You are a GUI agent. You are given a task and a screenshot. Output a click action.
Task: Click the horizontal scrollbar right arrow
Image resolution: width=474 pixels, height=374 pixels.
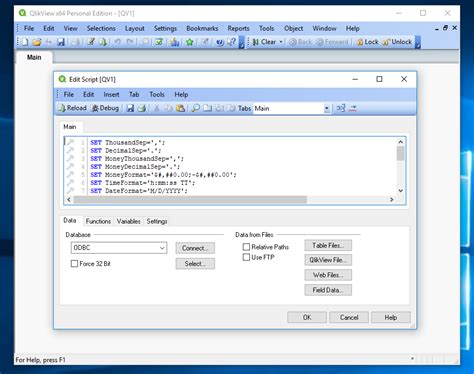(392, 199)
